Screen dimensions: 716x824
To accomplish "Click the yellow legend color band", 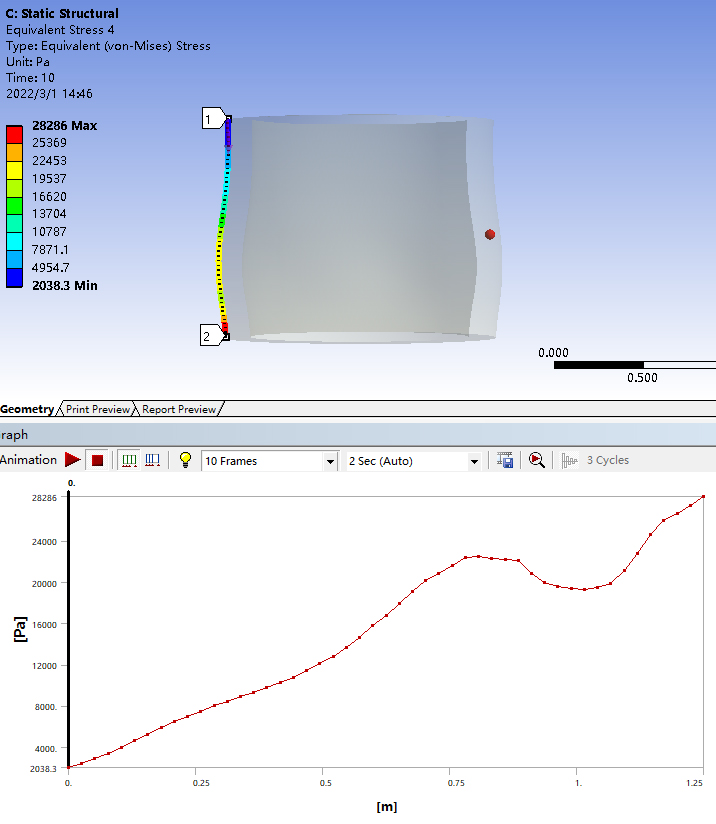I will [14, 170].
